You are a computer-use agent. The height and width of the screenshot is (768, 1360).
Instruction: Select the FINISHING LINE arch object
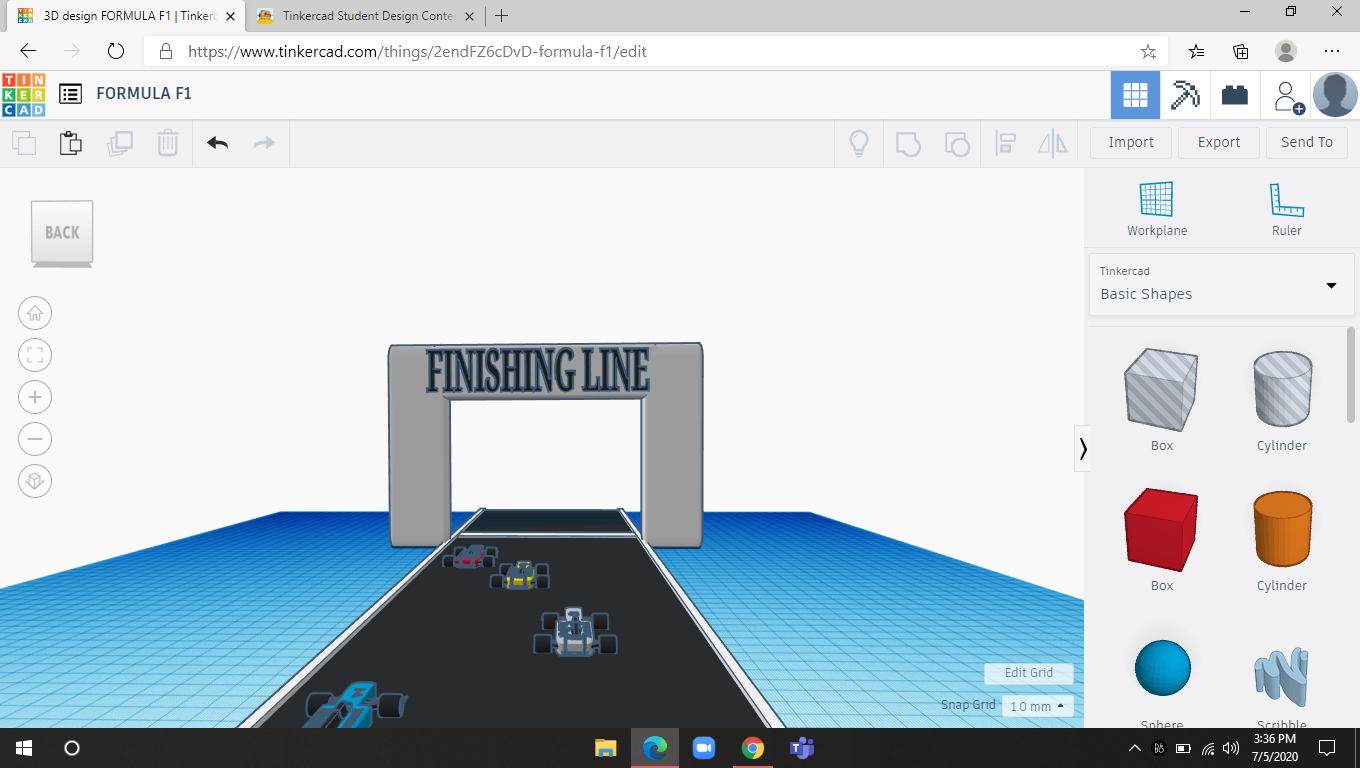click(545, 370)
